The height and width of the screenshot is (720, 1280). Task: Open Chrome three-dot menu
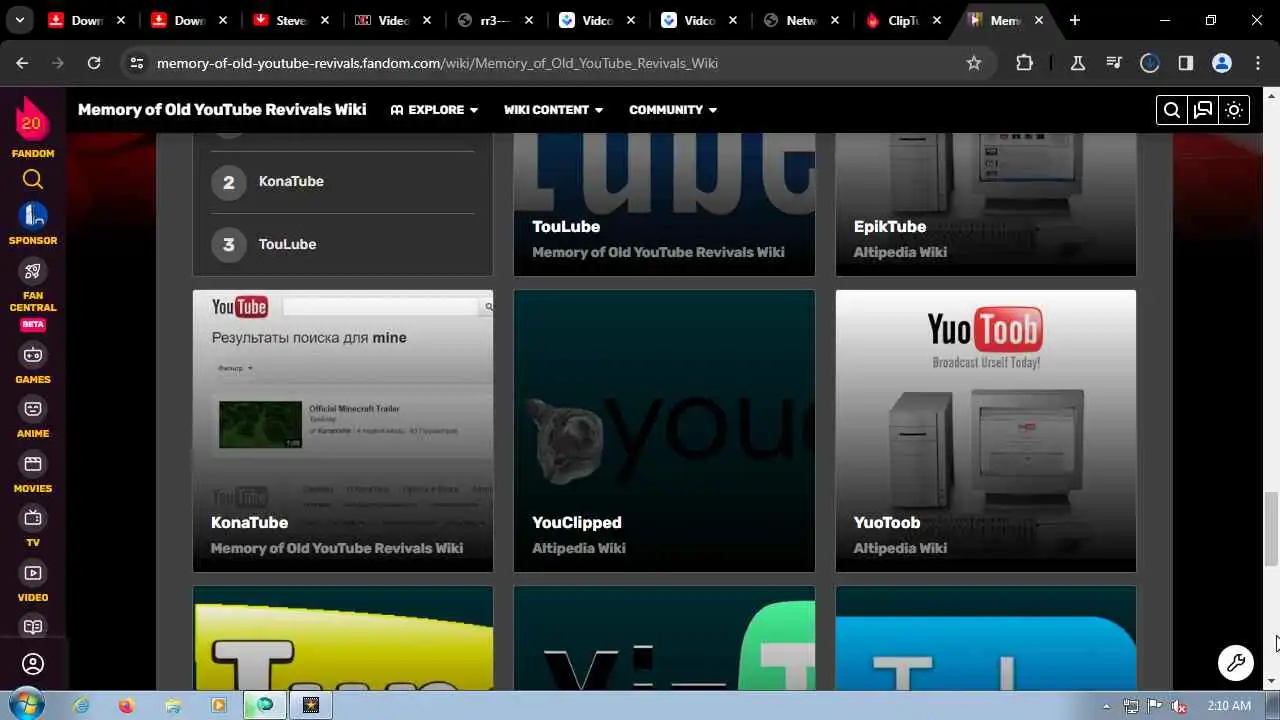[1258, 63]
